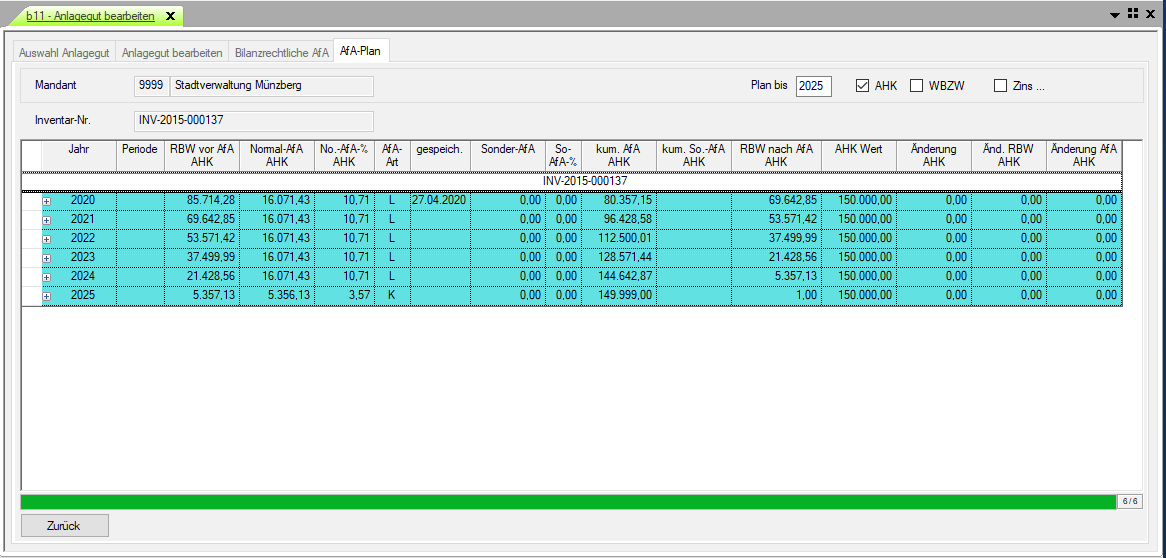Expand the 2021 year row
This screenshot has width=1166, height=558.
pyautogui.click(x=47, y=220)
